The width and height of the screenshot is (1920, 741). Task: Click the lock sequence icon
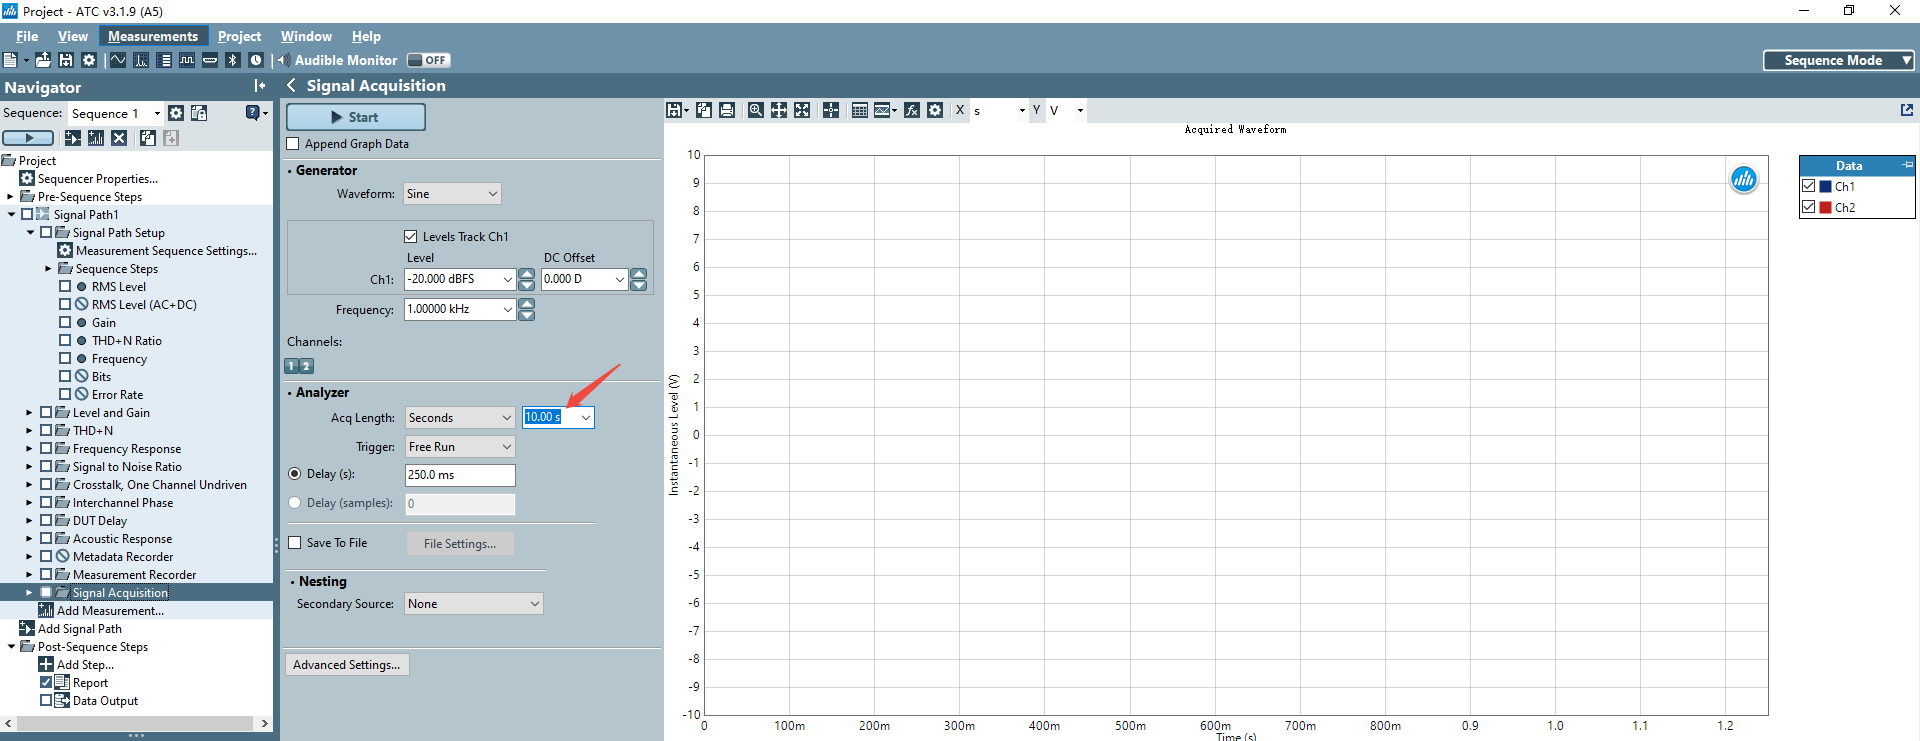tap(199, 113)
